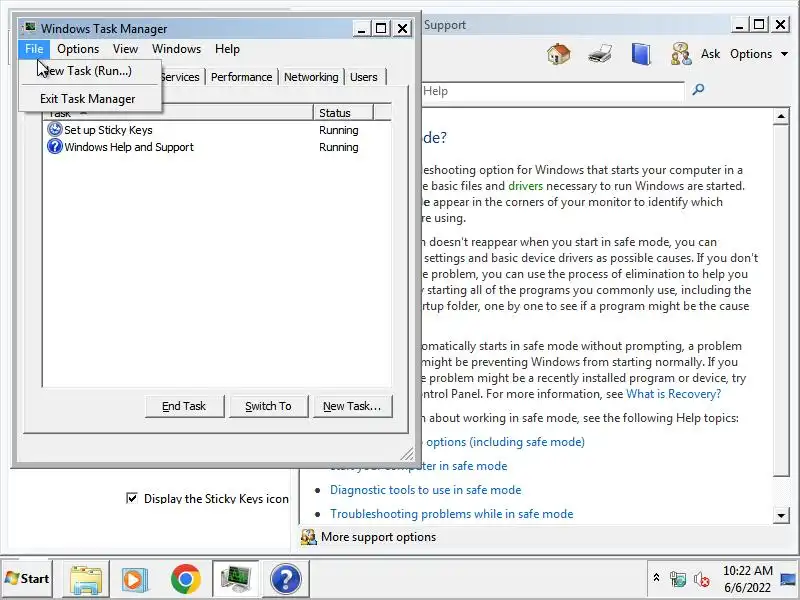The image size is (800, 600).
Task: Click the Search Help input field
Action: 552,91
